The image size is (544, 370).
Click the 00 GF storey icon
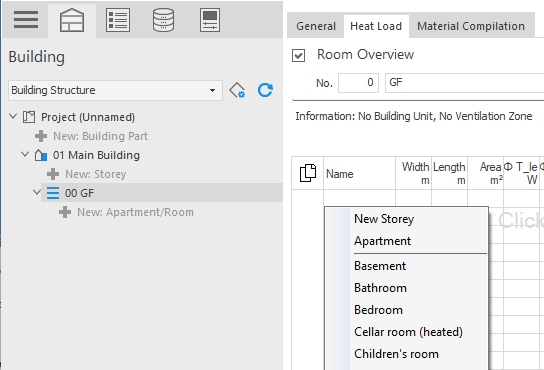[x=53, y=193]
